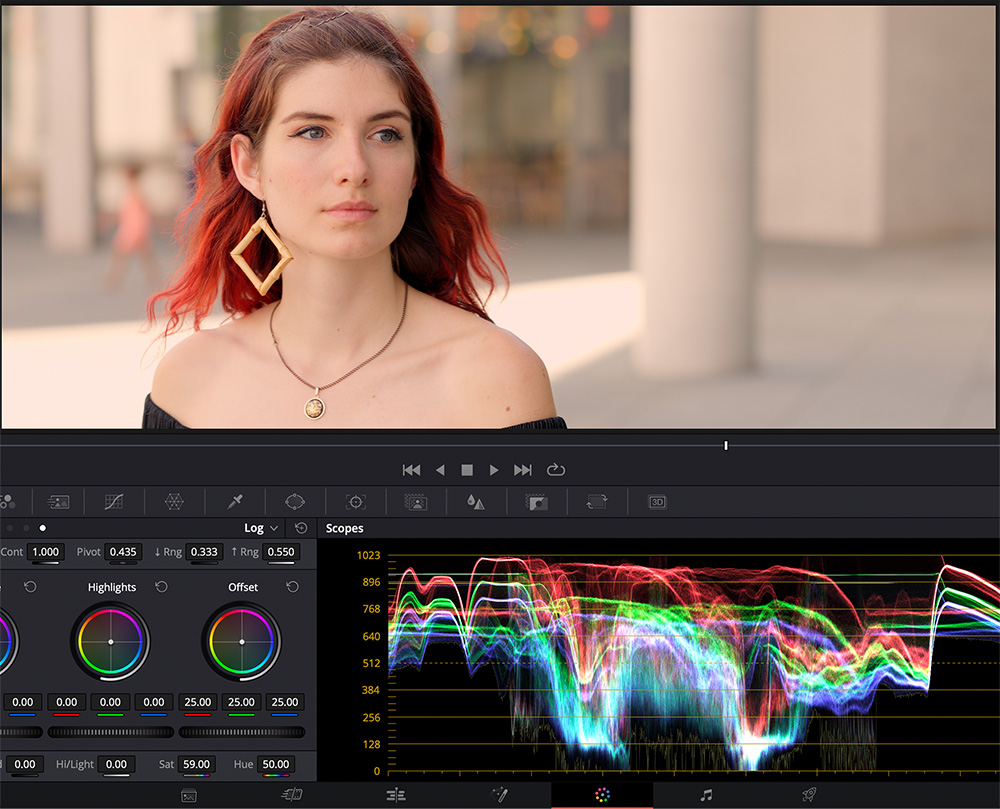Open the RGB mixer palette icon
The height and width of the screenshot is (809, 1000).
(8, 502)
